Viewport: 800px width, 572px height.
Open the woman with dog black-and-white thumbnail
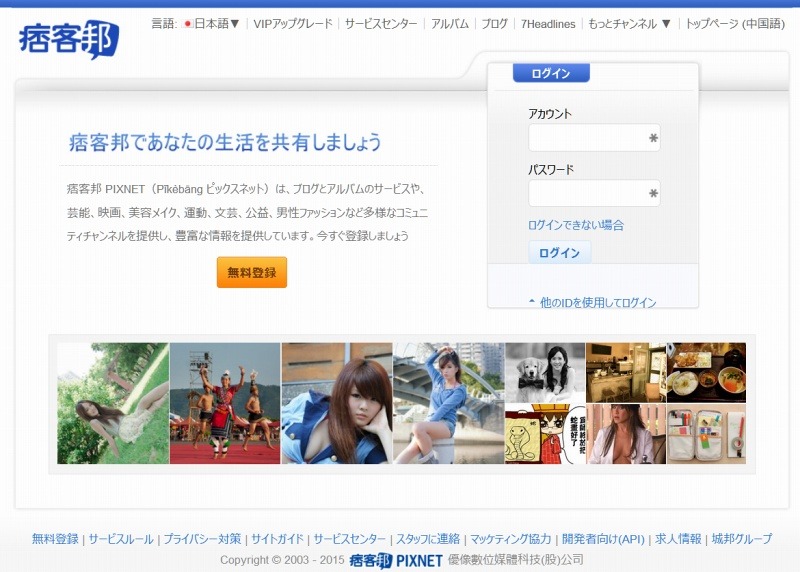[545, 372]
